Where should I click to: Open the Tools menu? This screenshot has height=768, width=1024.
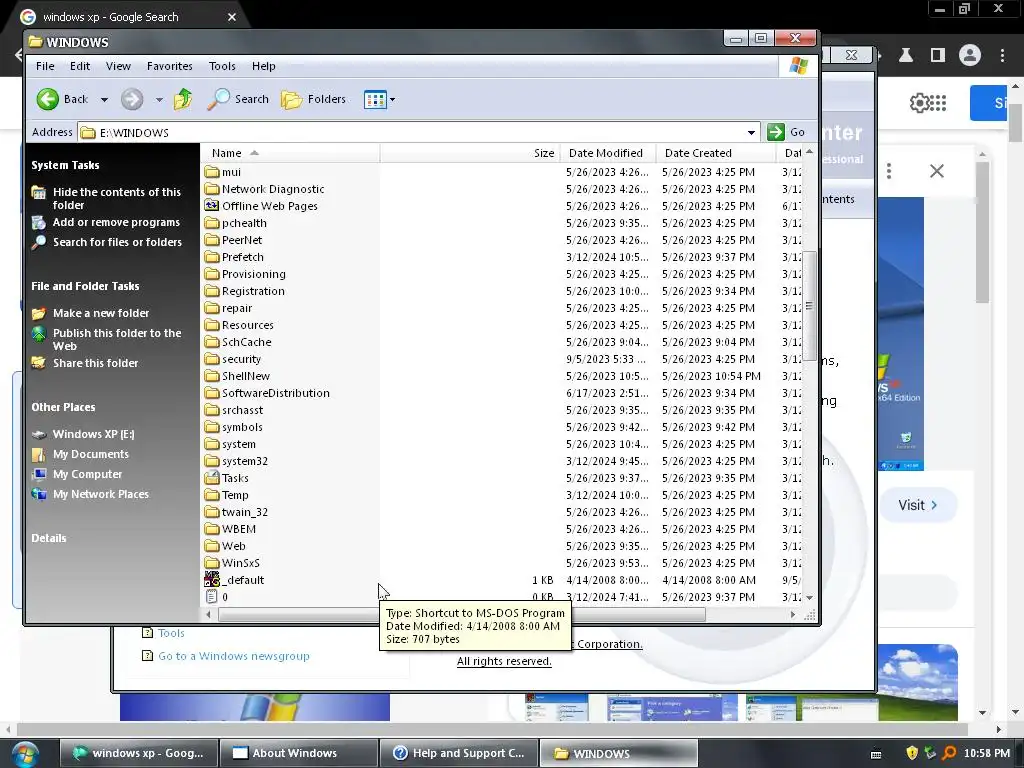tap(222, 66)
